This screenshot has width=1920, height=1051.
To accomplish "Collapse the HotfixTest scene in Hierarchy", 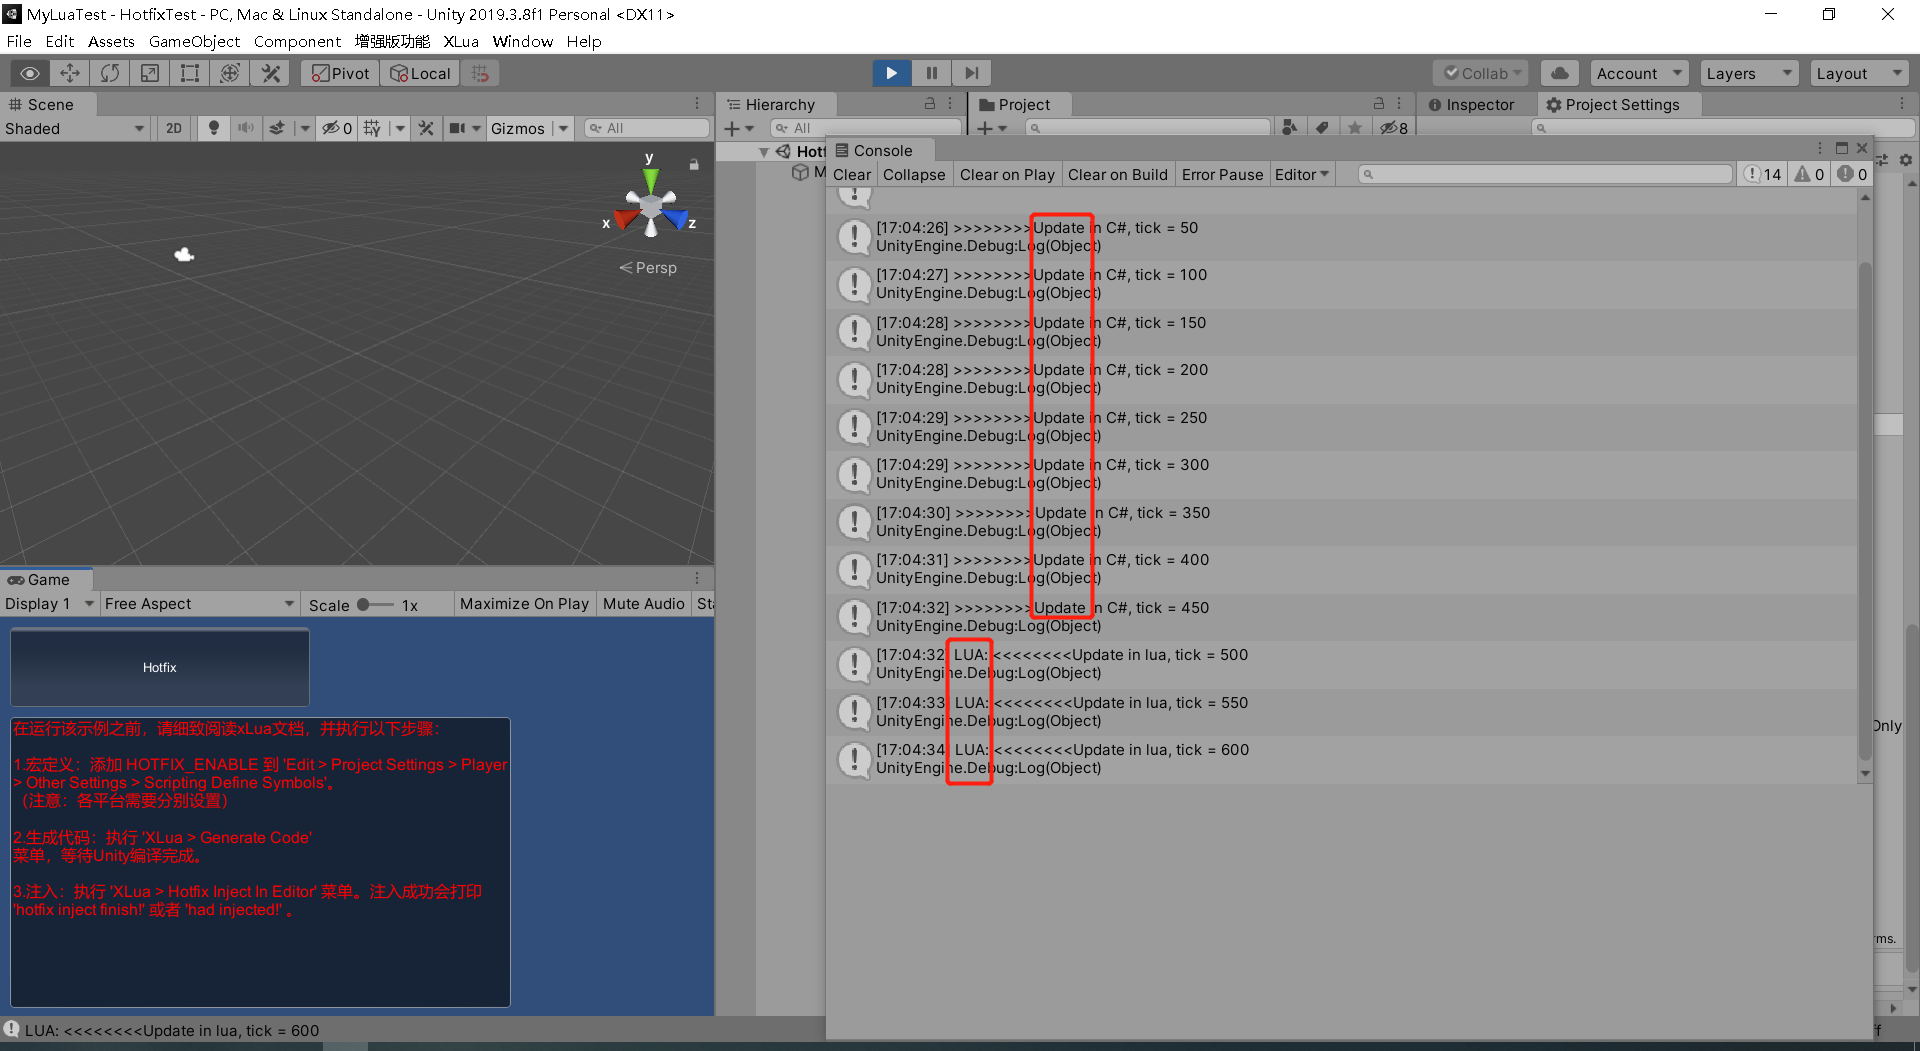I will click(764, 152).
